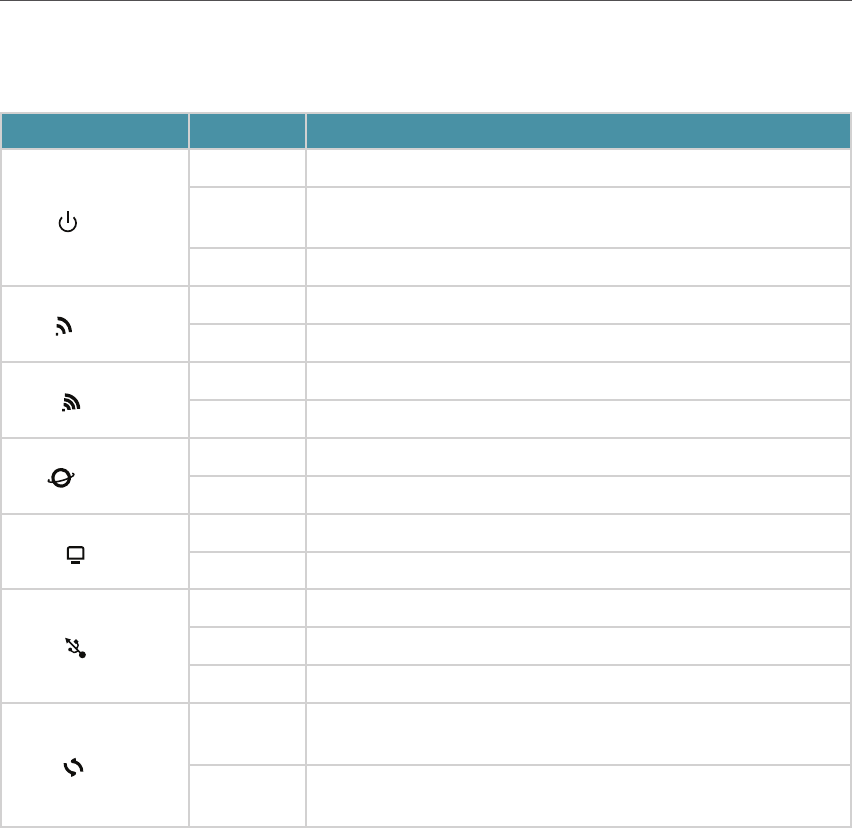This screenshot has height=828, width=852.
Task: Click the USB icon
Action: point(75,649)
